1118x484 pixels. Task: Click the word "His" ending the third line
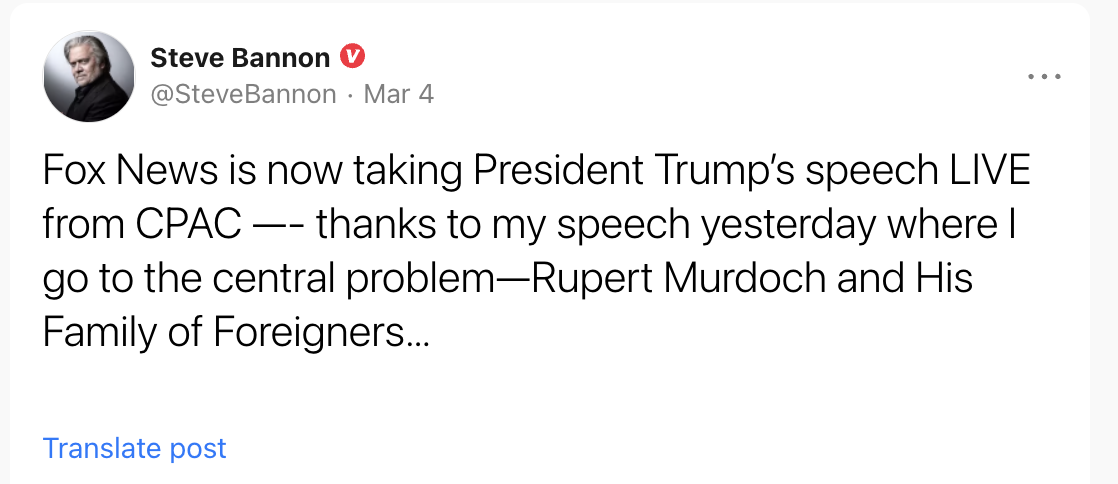point(943,279)
